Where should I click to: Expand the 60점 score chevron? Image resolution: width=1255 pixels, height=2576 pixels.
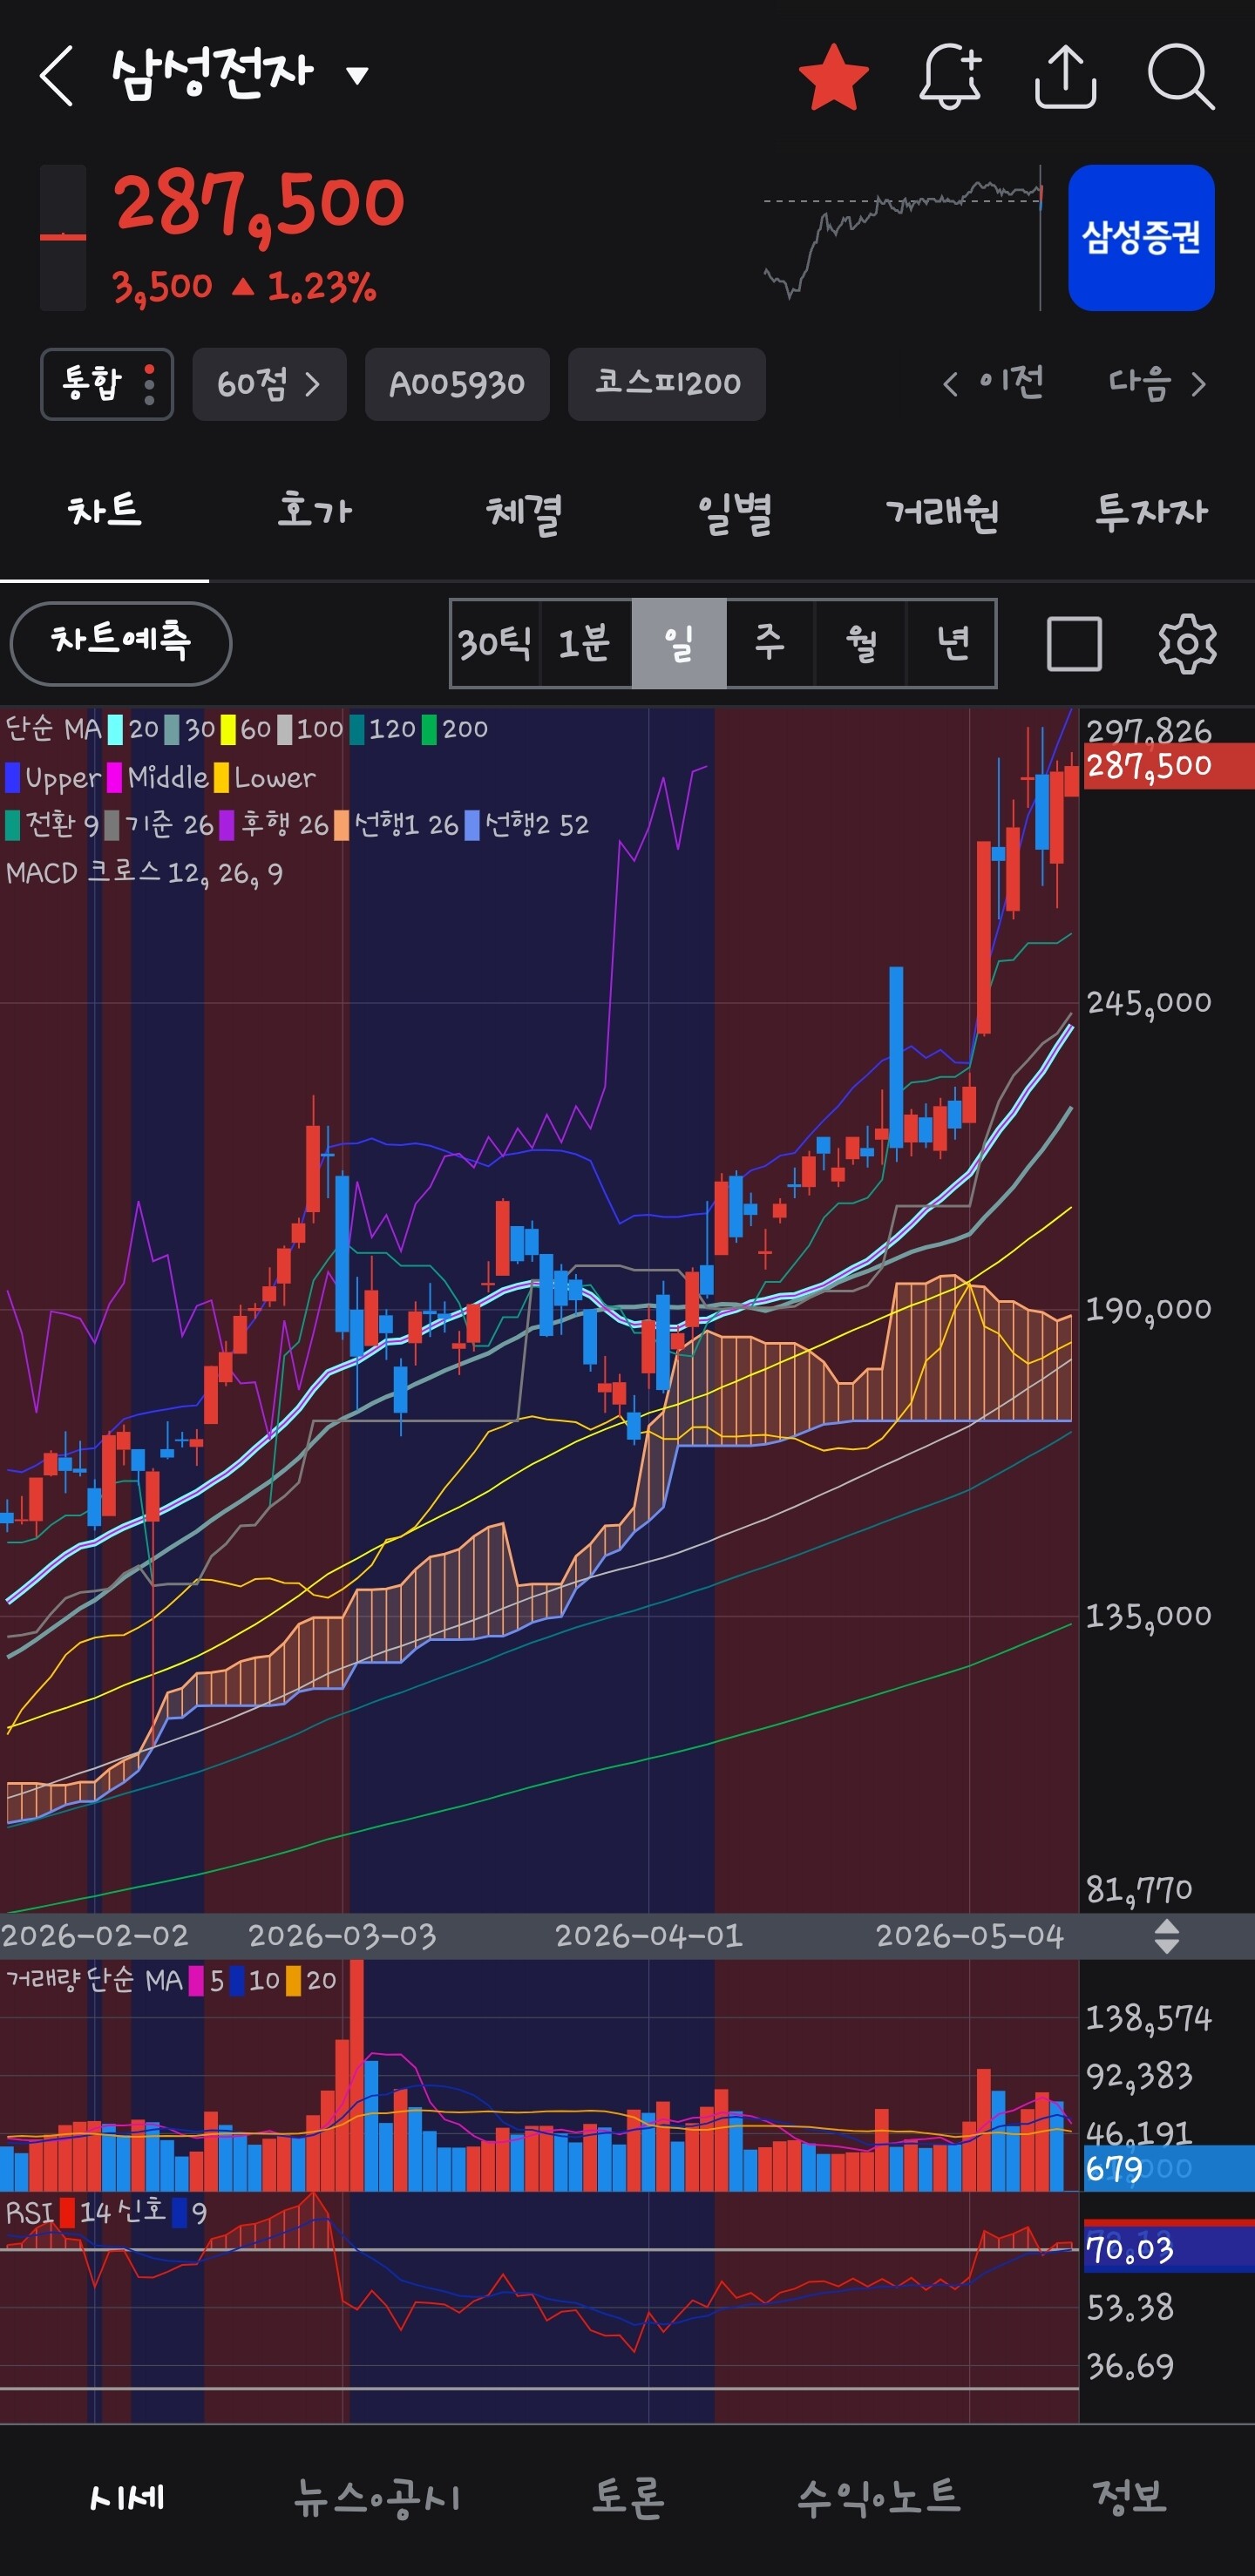click(x=269, y=384)
